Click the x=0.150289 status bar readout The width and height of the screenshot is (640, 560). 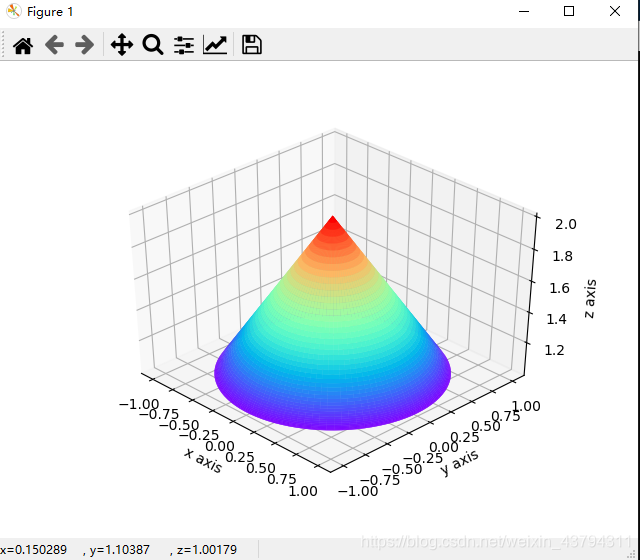[33, 550]
